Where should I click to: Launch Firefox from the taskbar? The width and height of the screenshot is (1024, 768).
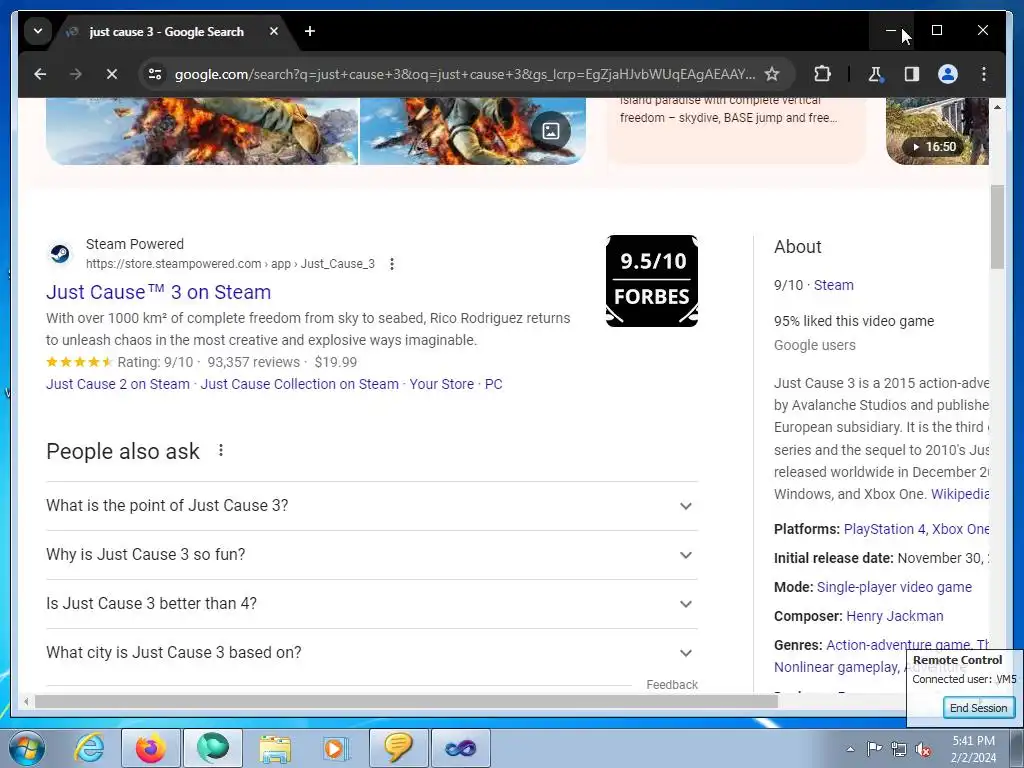151,748
